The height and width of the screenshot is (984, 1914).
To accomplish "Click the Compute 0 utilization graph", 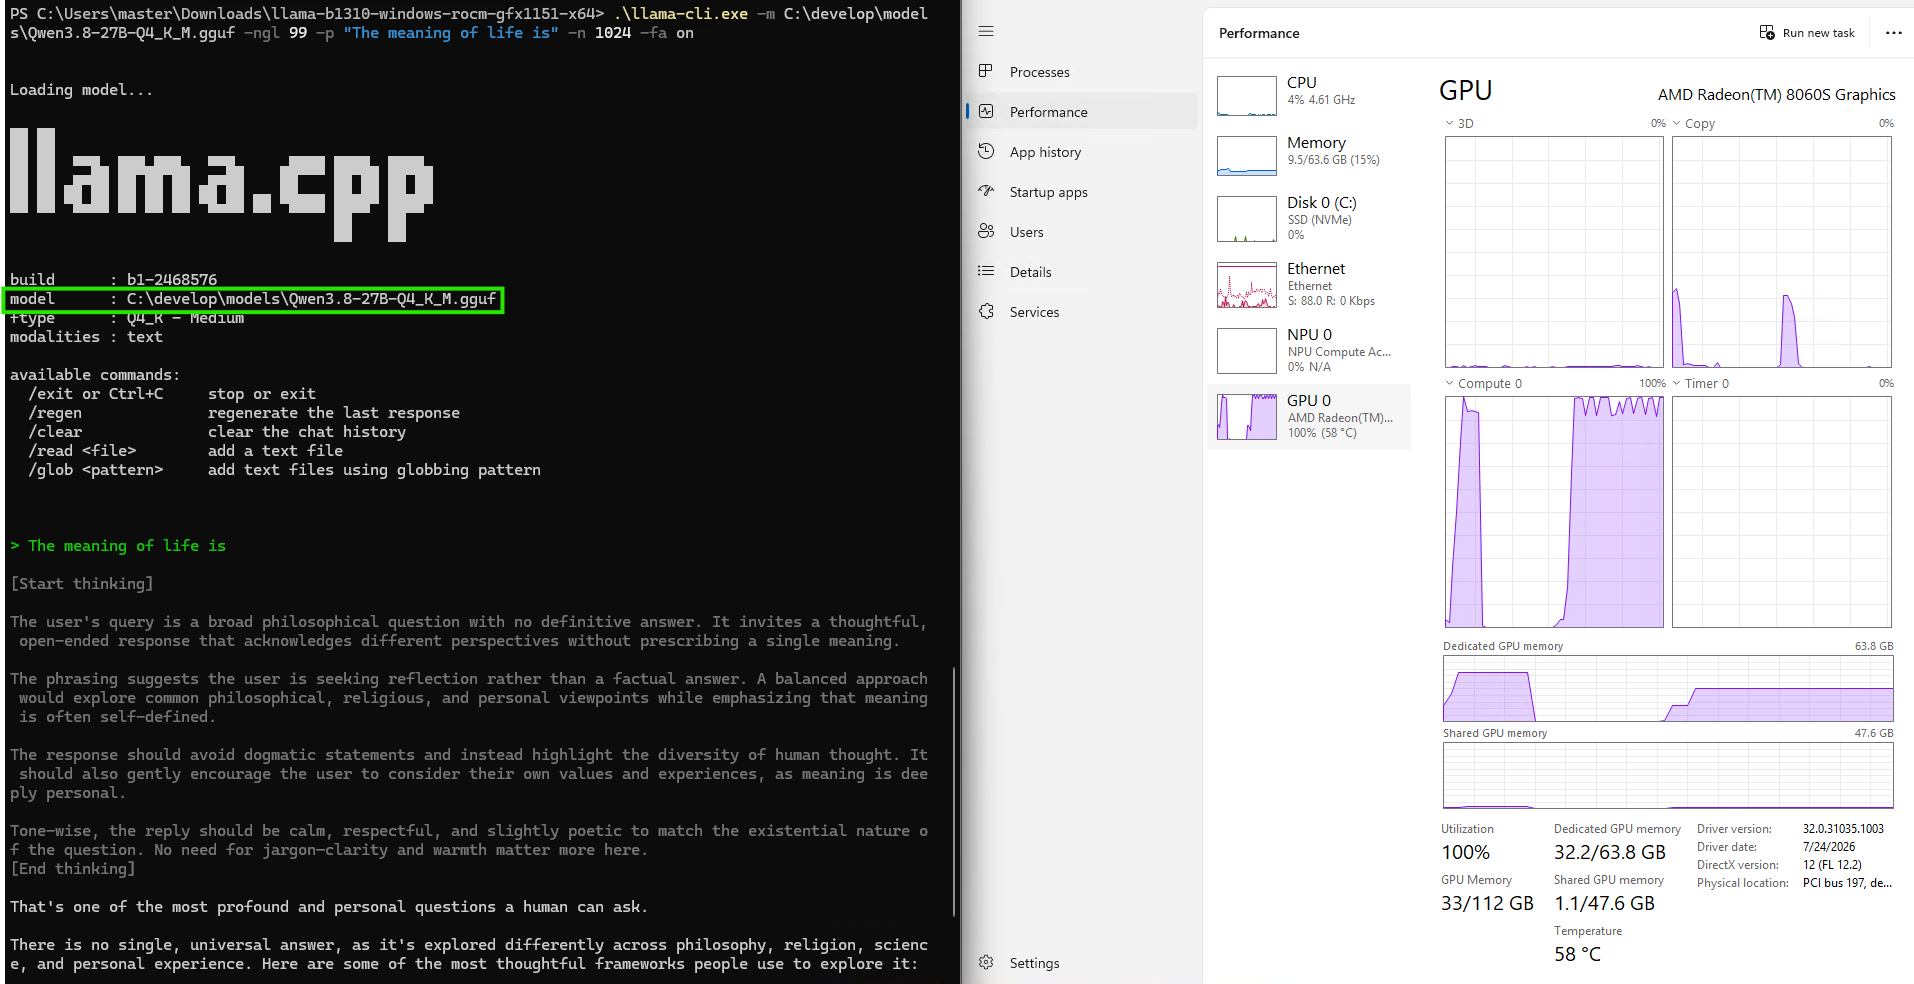I will click(x=1554, y=512).
